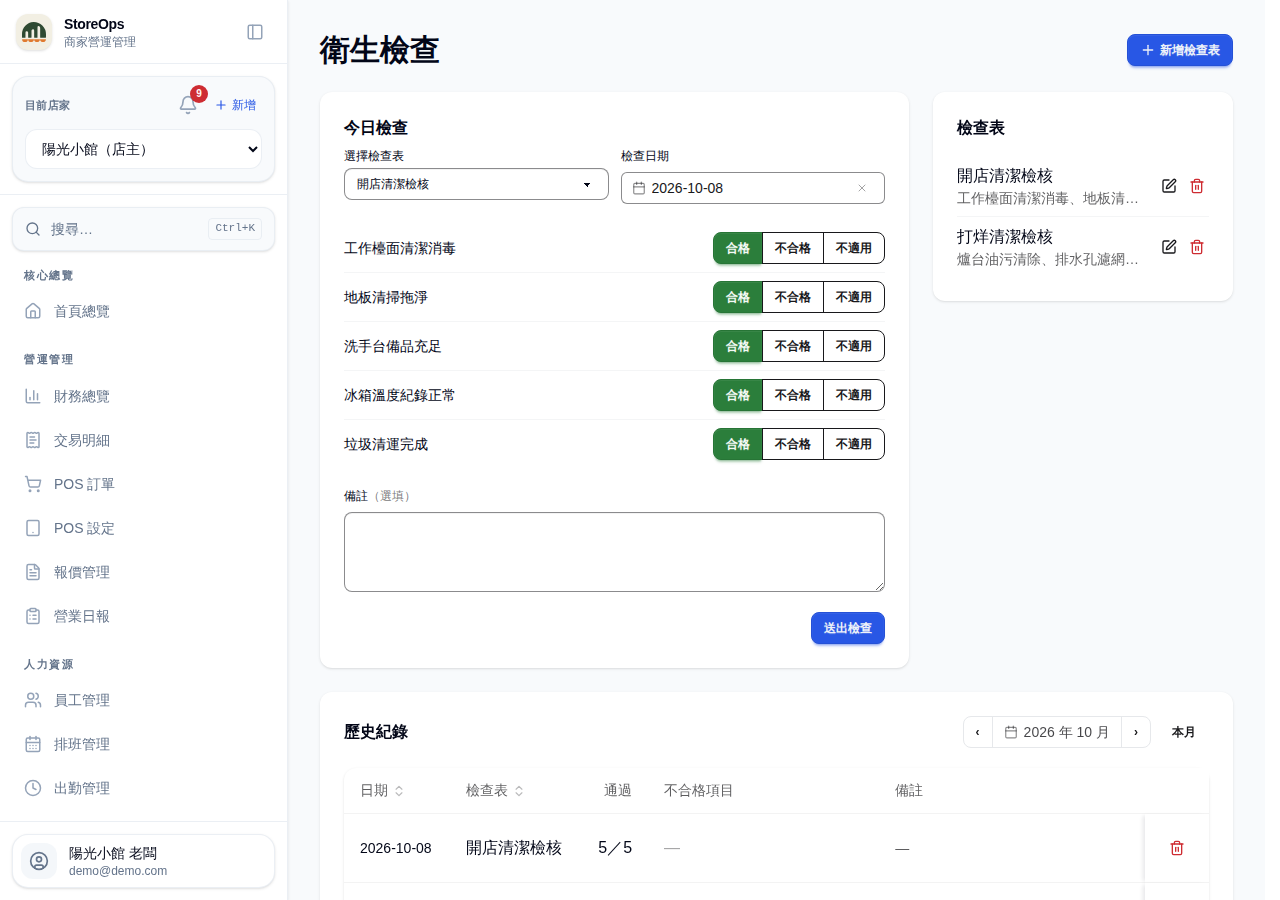
Task: Open the 目前店家 store selector
Action: pos(143,149)
